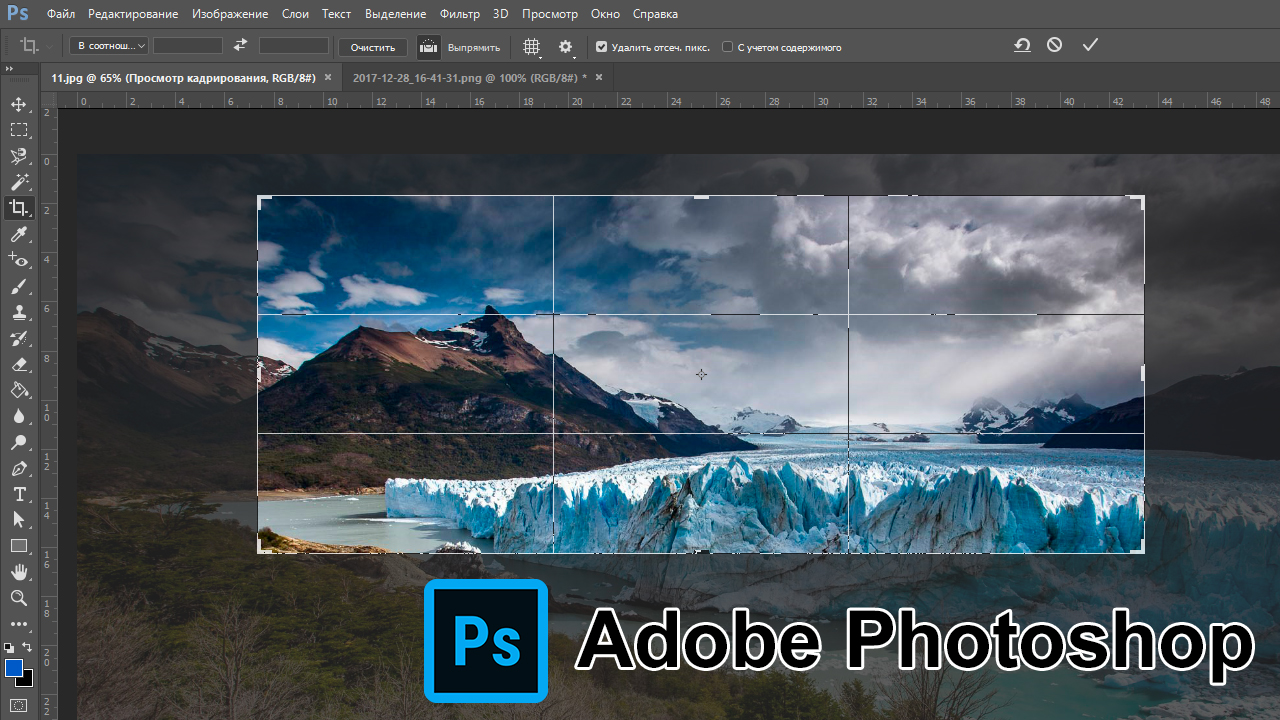Select the Dodge tool

[x=19, y=442]
